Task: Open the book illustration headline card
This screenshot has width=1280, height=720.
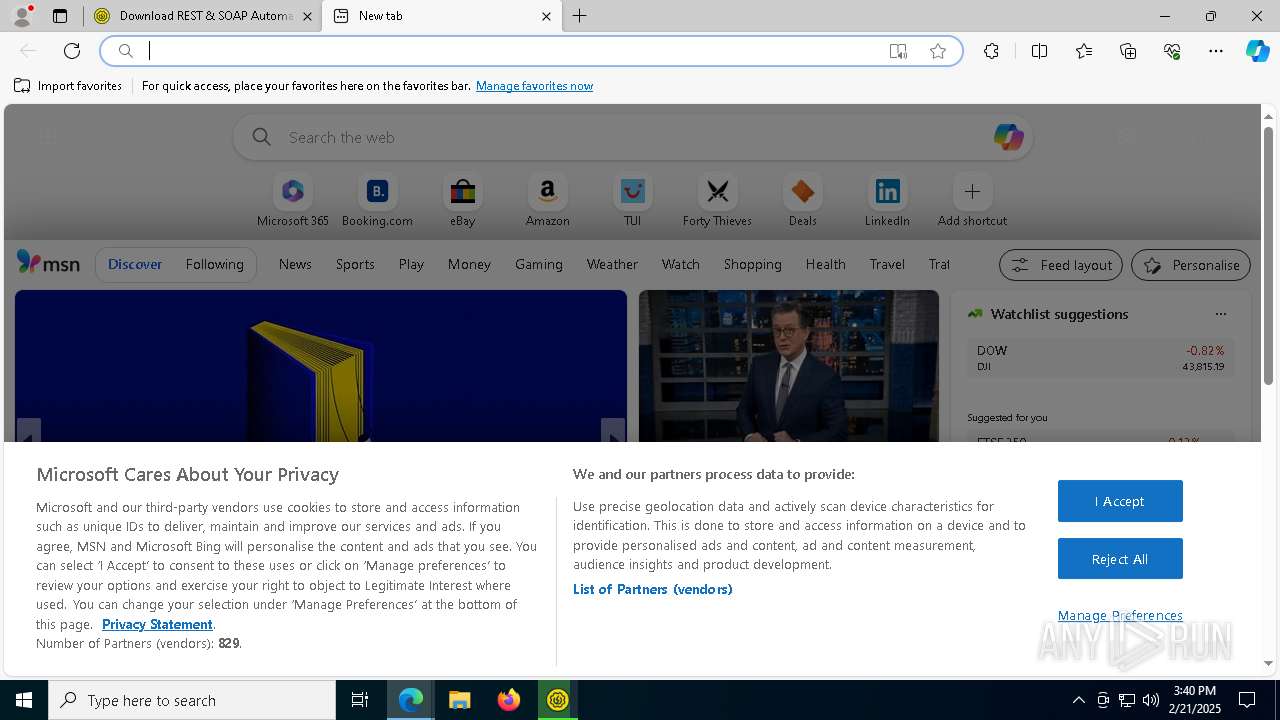Action: pyautogui.click(x=321, y=366)
